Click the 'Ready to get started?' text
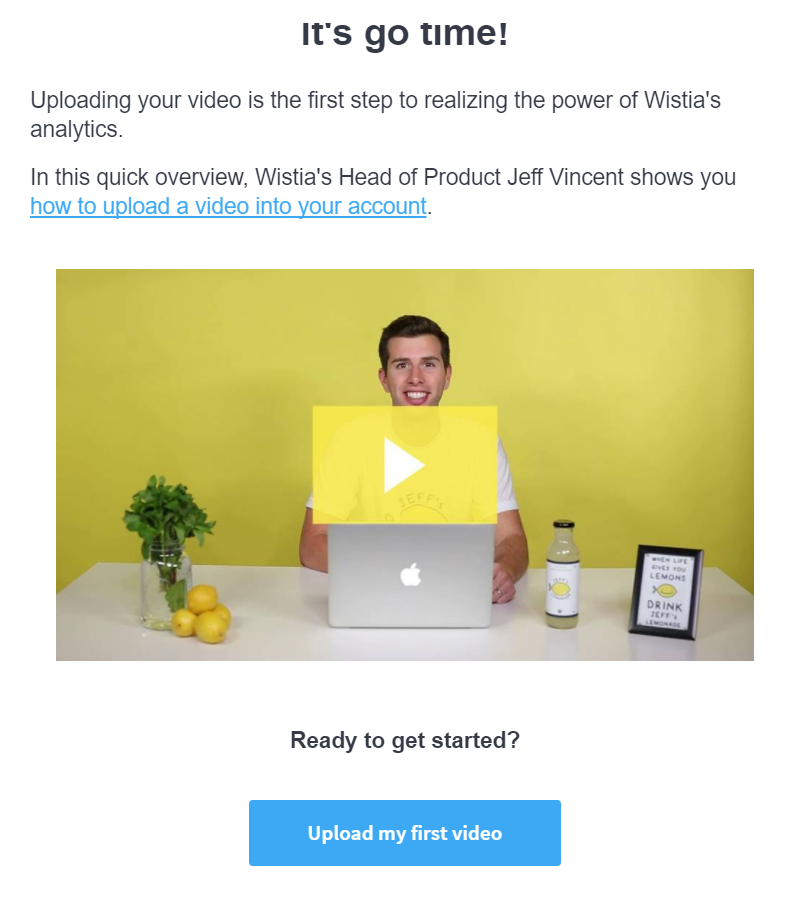The width and height of the screenshot is (807, 900). (x=405, y=740)
